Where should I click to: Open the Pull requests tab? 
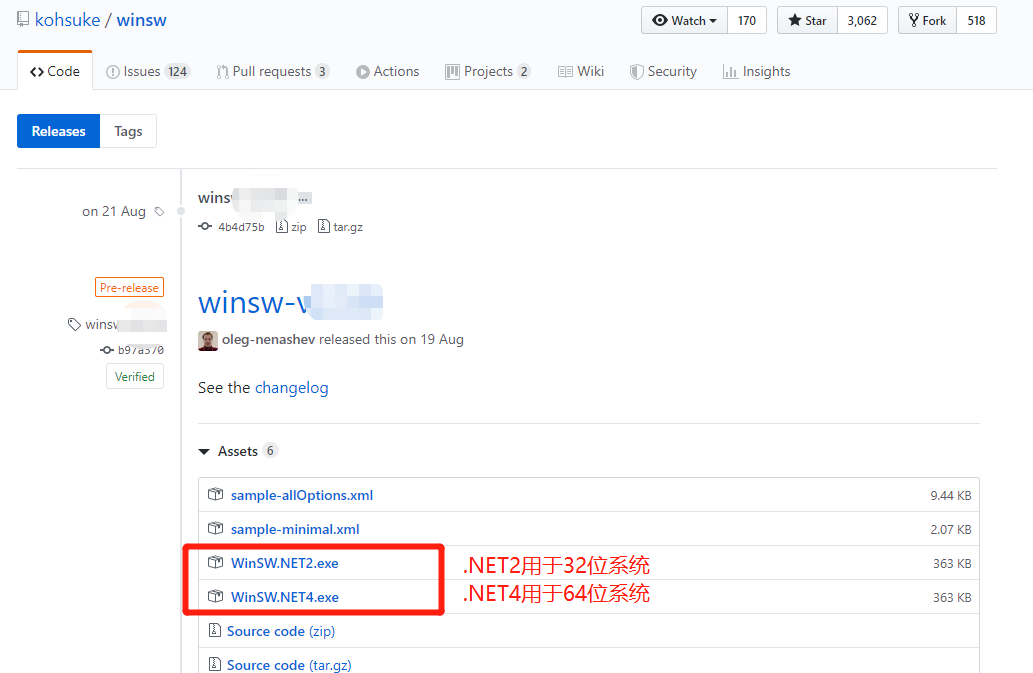pos(273,71)
